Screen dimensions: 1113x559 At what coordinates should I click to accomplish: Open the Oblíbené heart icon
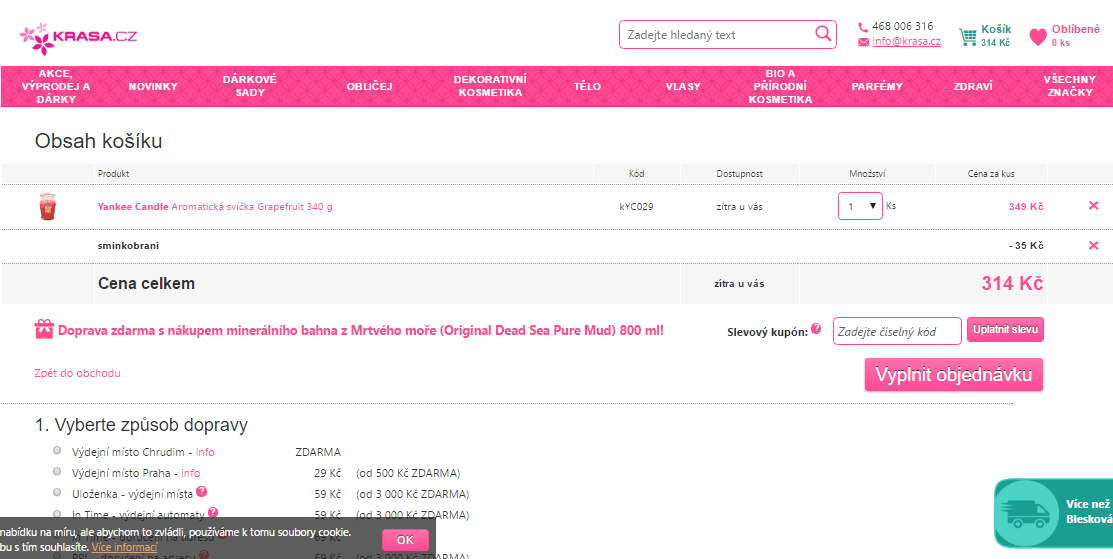[1038, 37]
